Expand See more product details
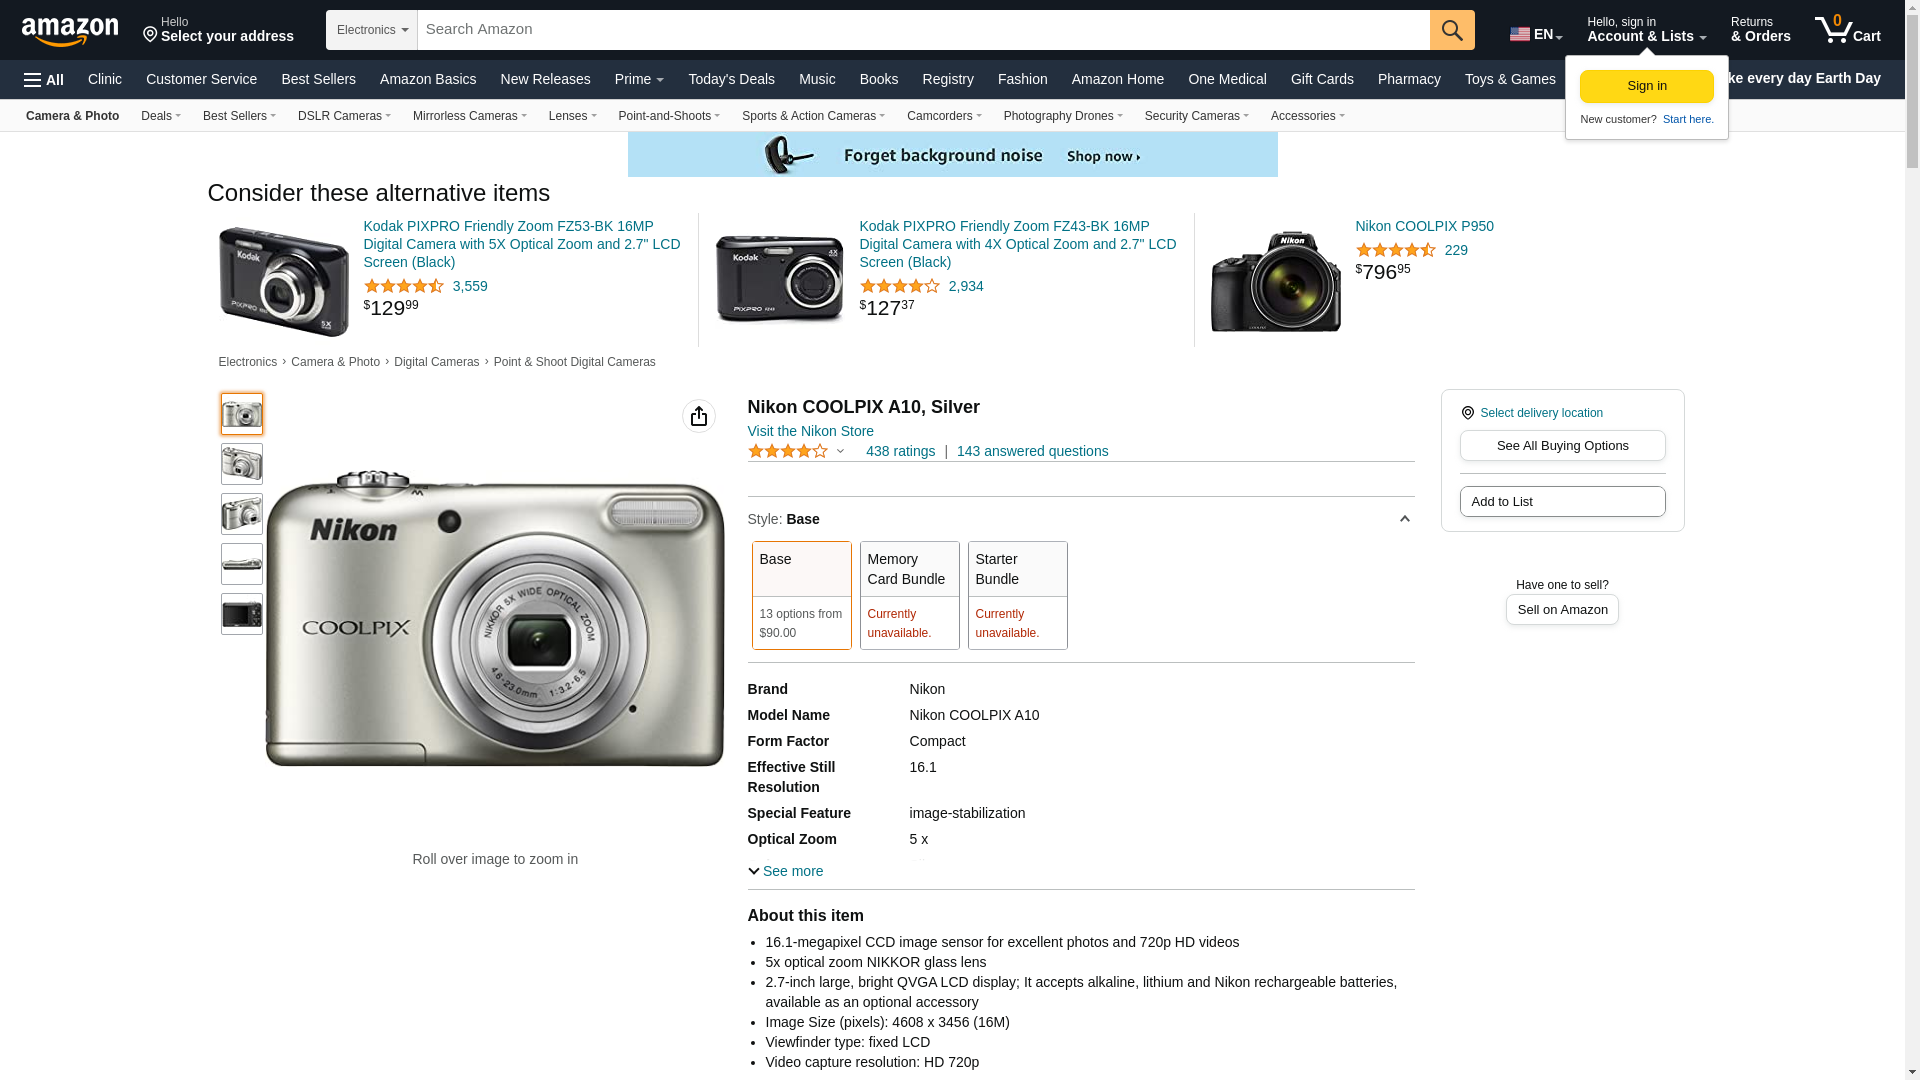Screen dimensions: 1920x1080 pos(786,871)
